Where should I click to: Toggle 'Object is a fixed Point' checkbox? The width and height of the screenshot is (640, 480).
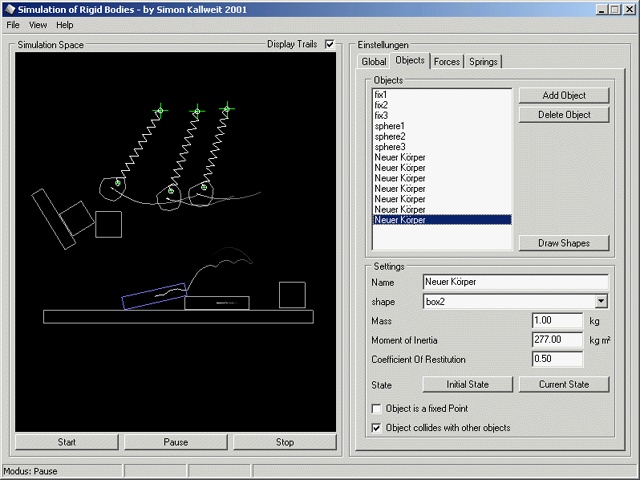click(x=376, y=409)
